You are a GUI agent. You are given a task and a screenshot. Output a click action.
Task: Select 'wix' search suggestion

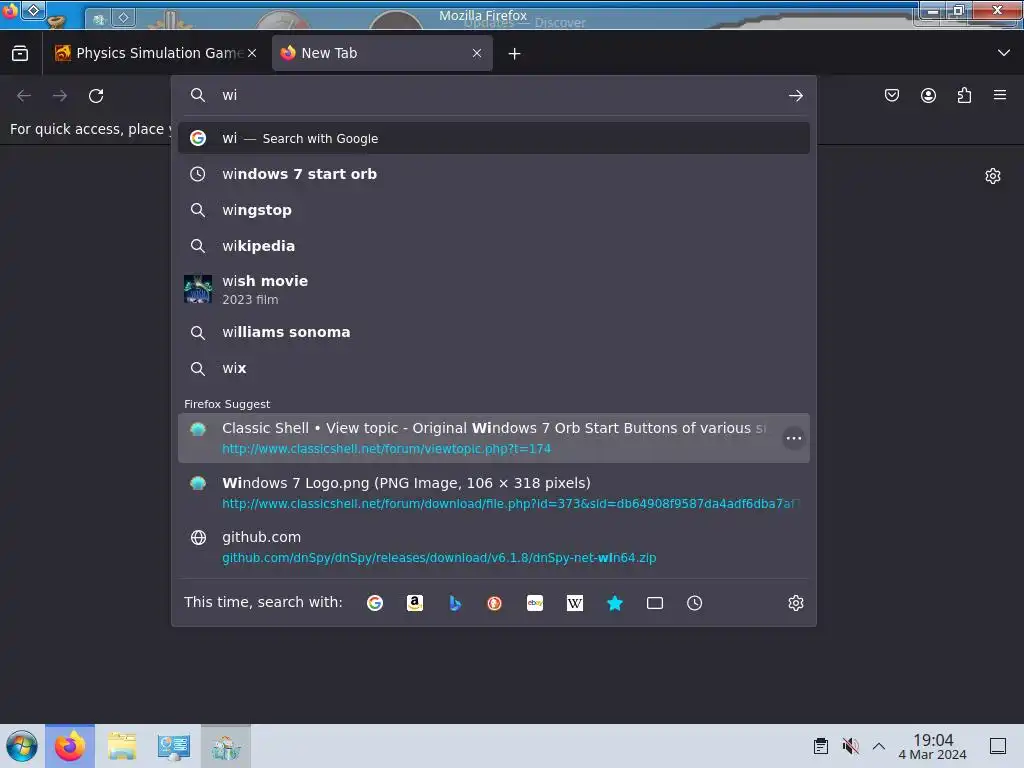pos(494,368)
